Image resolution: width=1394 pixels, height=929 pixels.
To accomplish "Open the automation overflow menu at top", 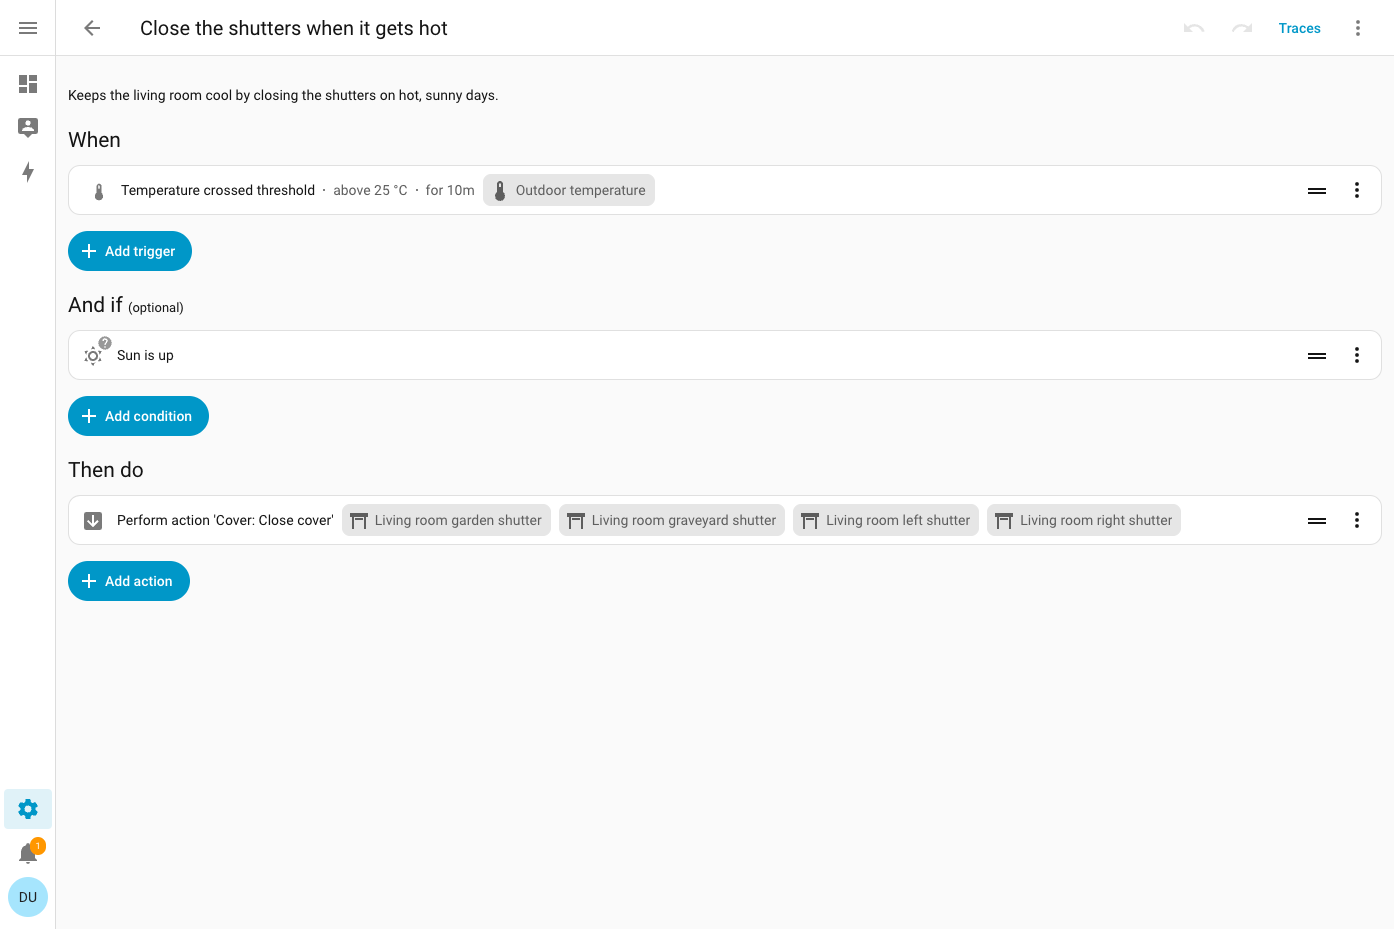I will tap(1358, 28).
